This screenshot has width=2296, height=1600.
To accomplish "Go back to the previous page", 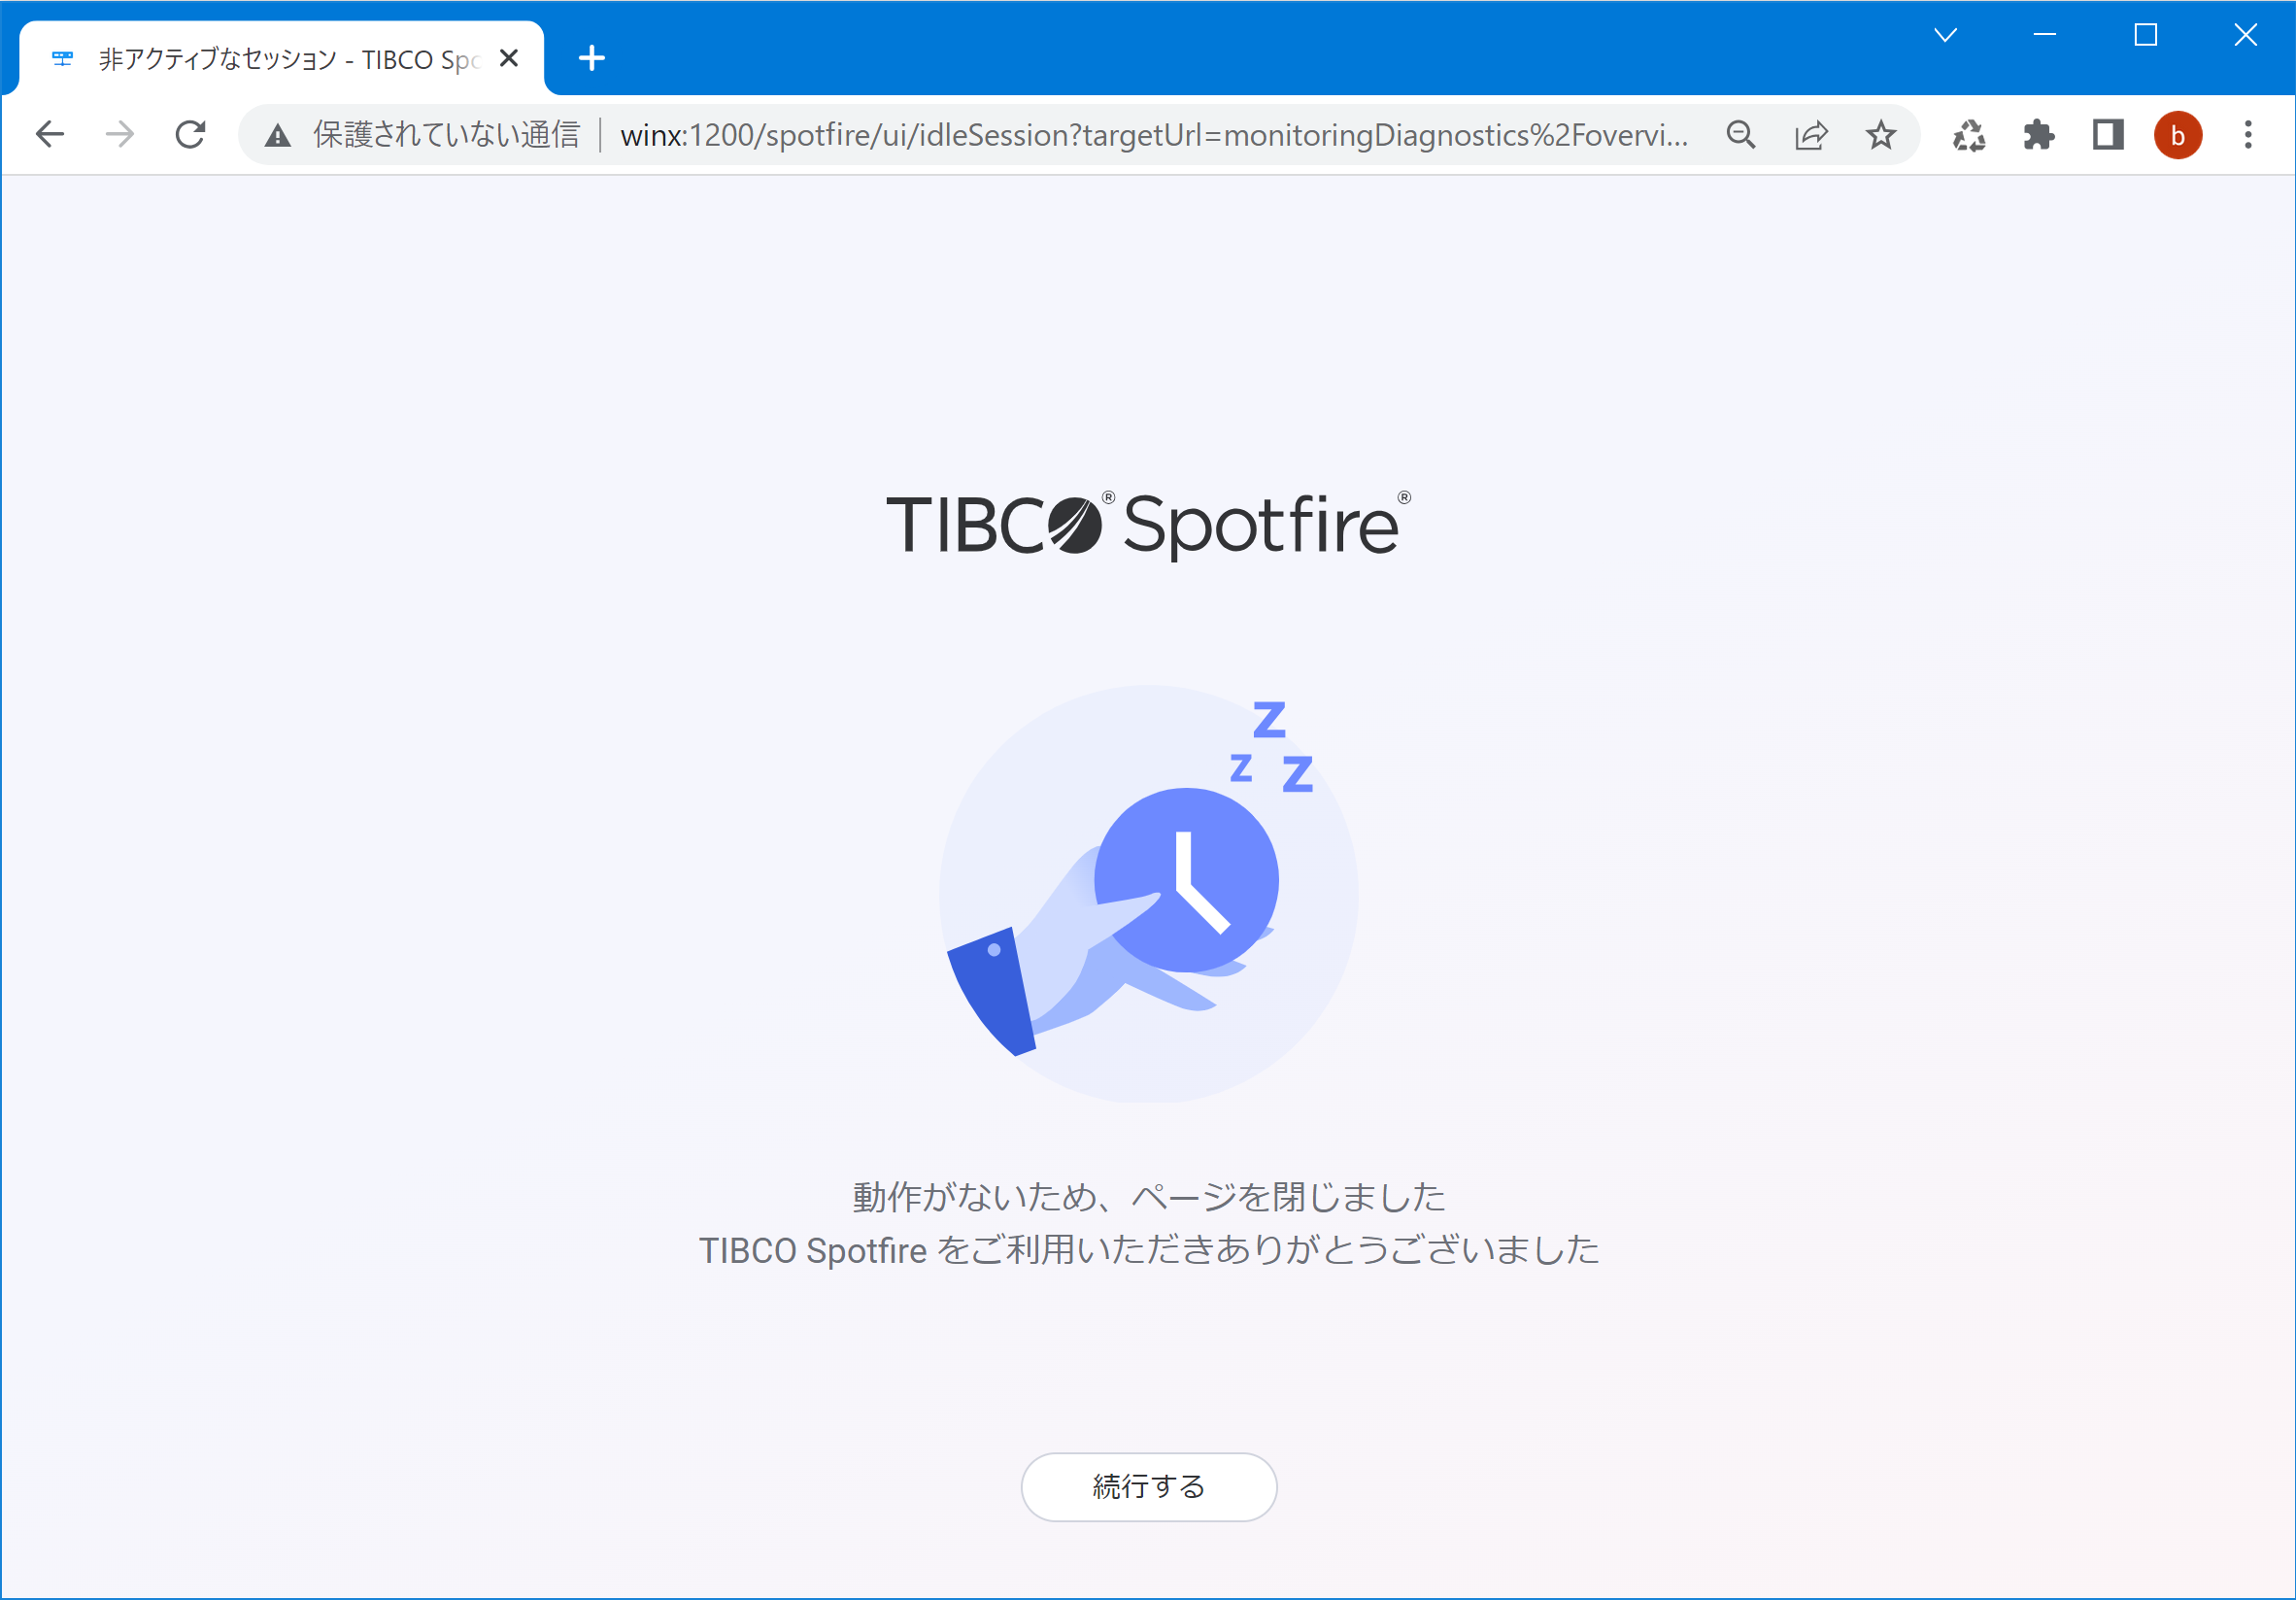I will click(x=50, y=134).
